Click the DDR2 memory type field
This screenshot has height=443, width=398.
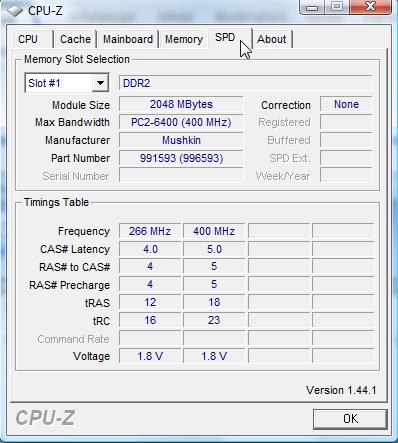pos(245,83)
